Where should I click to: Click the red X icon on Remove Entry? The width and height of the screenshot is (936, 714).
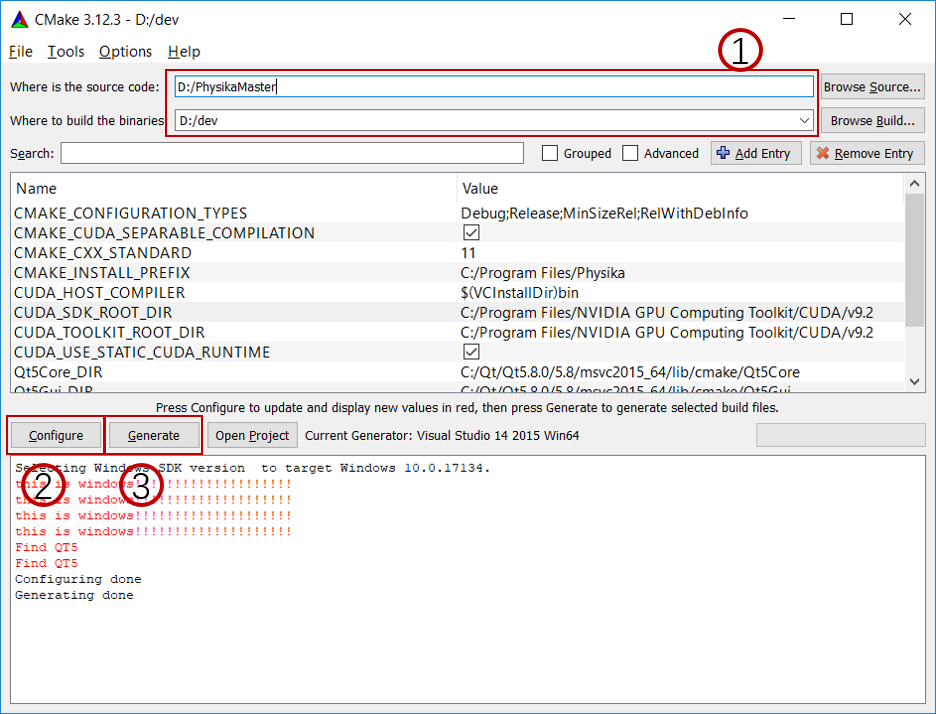tap(823, 153)
